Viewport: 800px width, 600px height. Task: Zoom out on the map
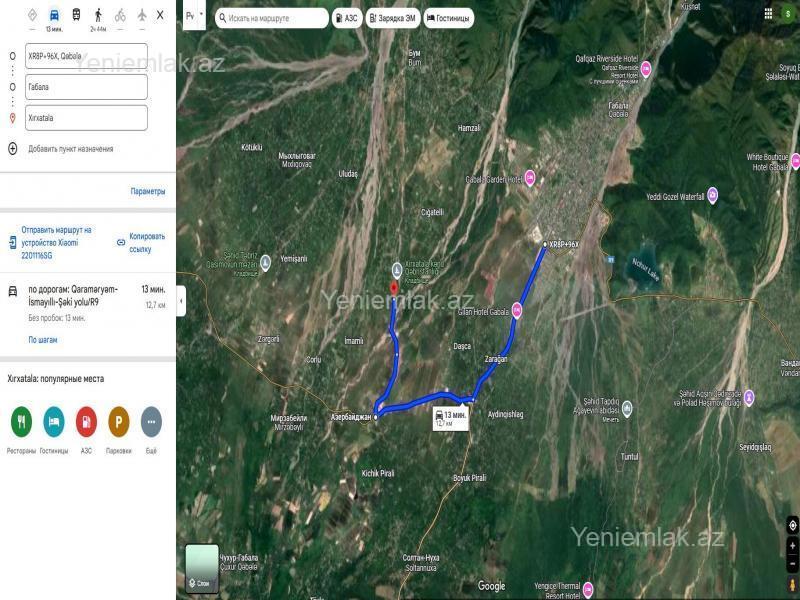[x=792, y=564]
